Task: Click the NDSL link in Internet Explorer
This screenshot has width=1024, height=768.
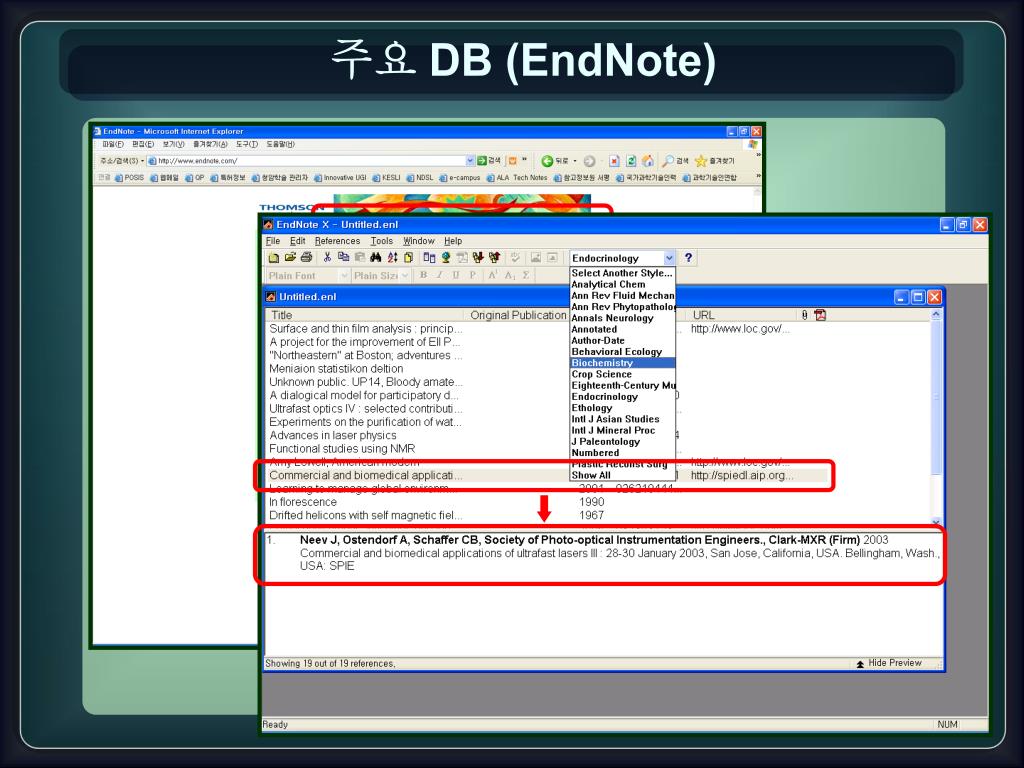Action: [419, 178]
